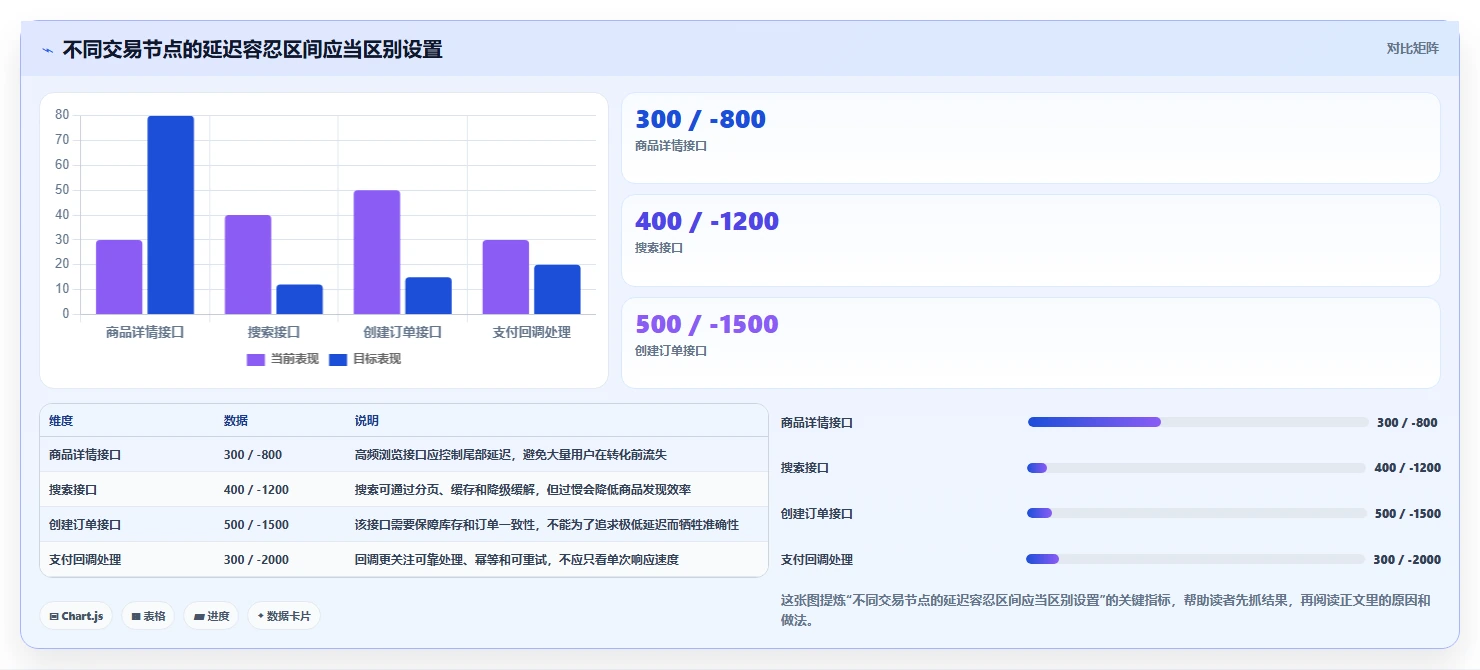Click the summary paragraph starting 这张图提炼
The height and width of the screenshot is (670, 1480).
[1105, 610]
